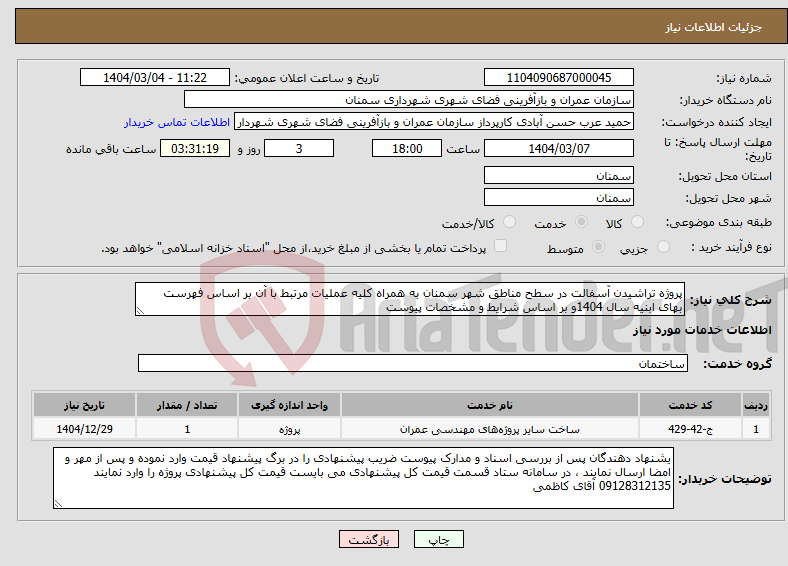Click the شهر محل تحویل label

729,199
